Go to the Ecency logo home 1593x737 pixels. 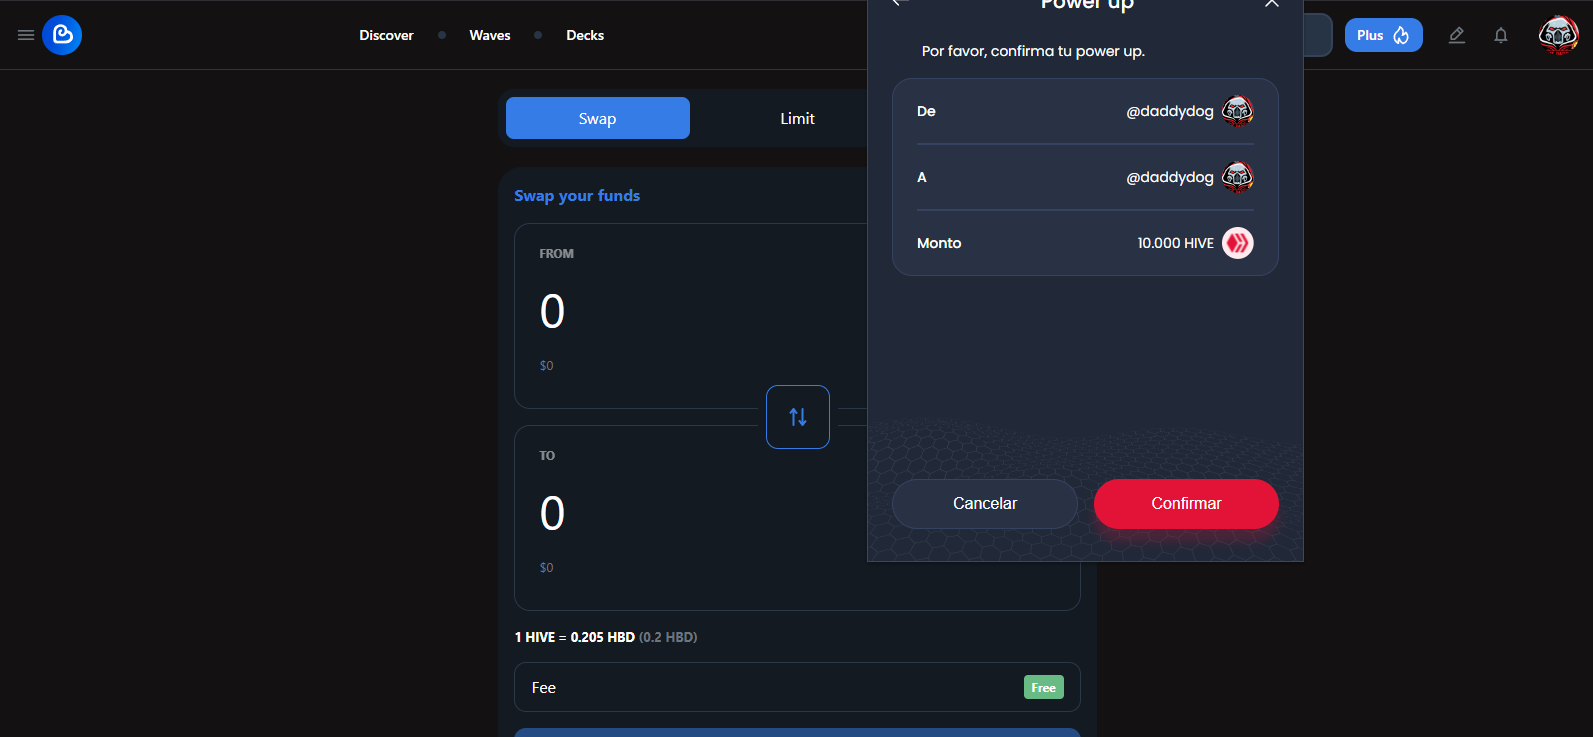[x=62, y=35]
